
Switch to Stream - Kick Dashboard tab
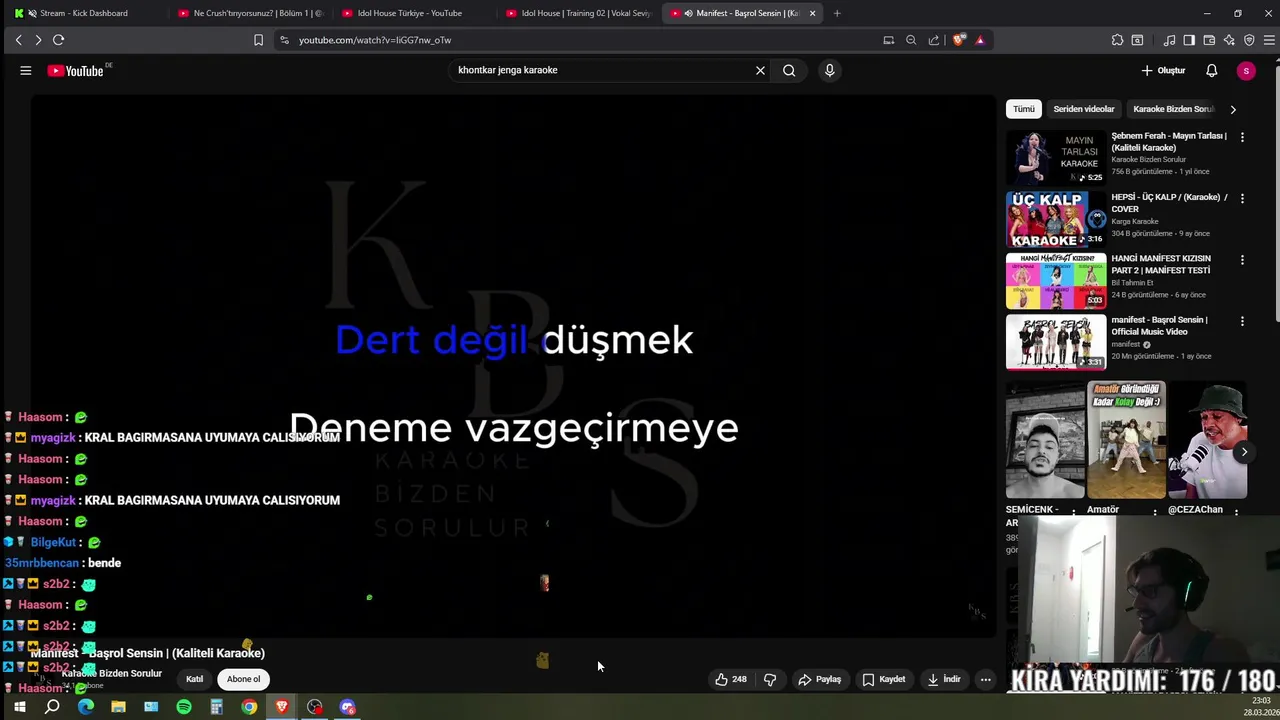coord(84,13)
